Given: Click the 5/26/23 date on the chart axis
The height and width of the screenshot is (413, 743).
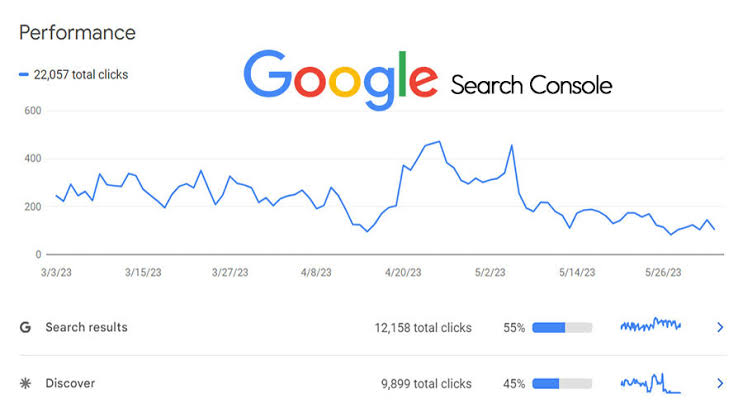Looking at the screenshot, I should tap(660, 272).
